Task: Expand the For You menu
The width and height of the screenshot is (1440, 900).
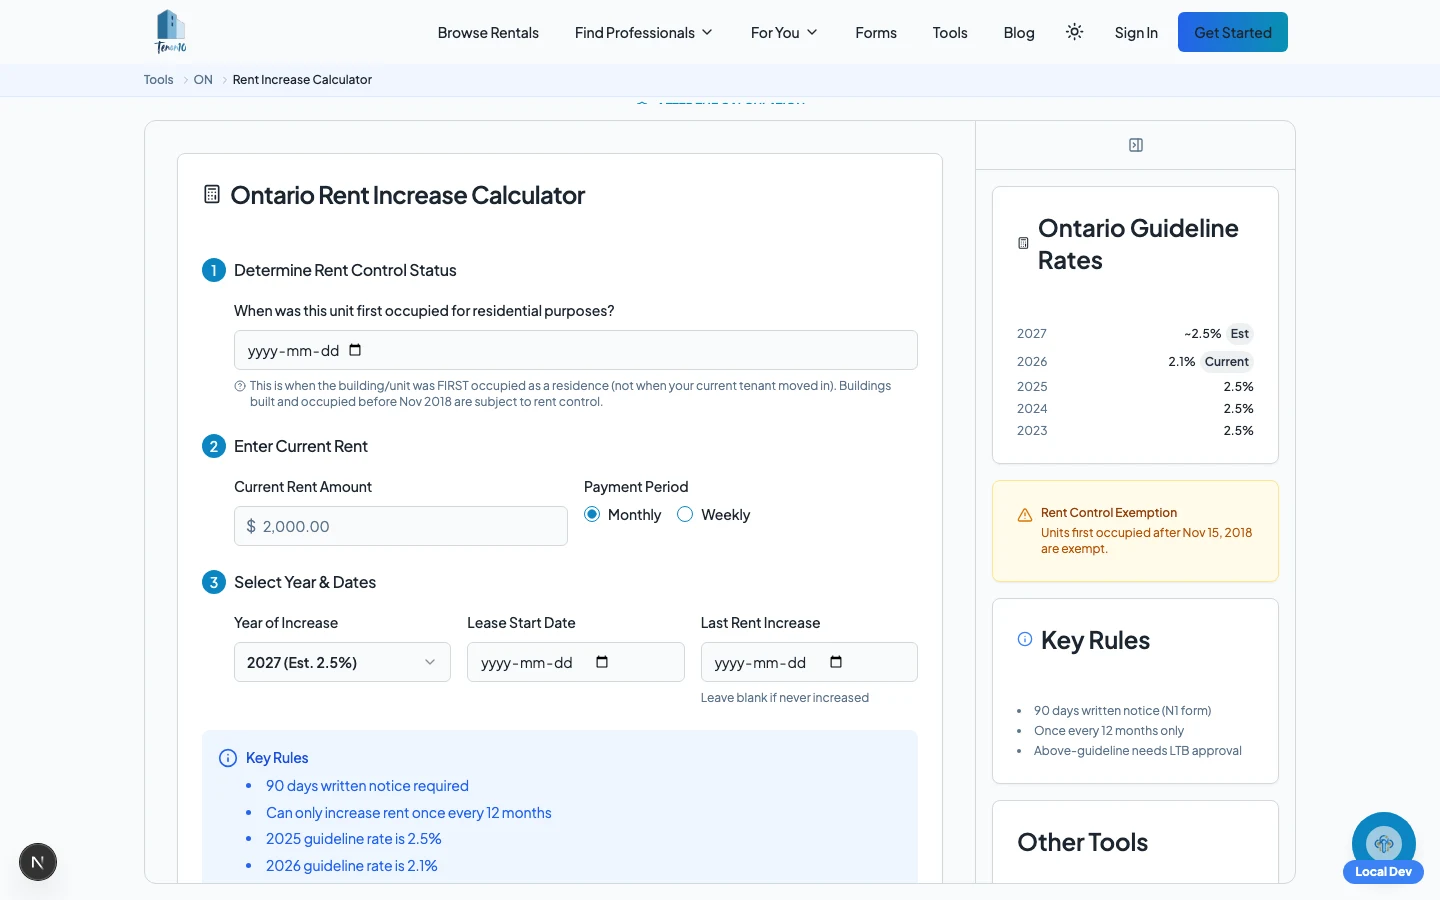Action: (x=784, y=32)
